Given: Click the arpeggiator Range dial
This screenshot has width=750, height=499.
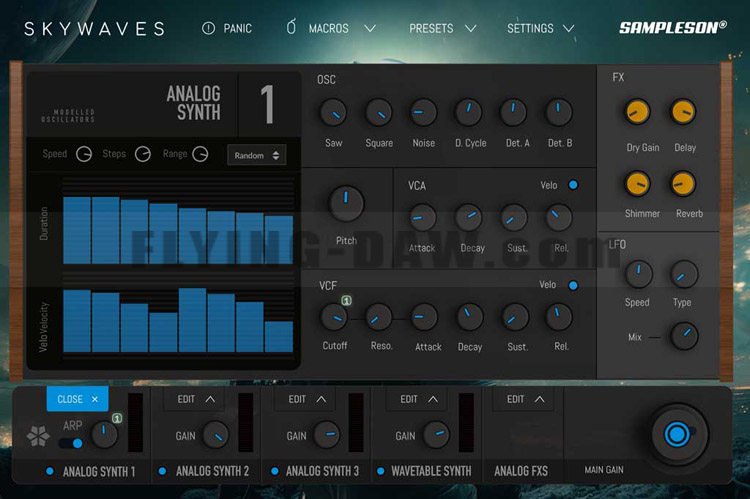Looking at the screenshot, I should [200, 154].
